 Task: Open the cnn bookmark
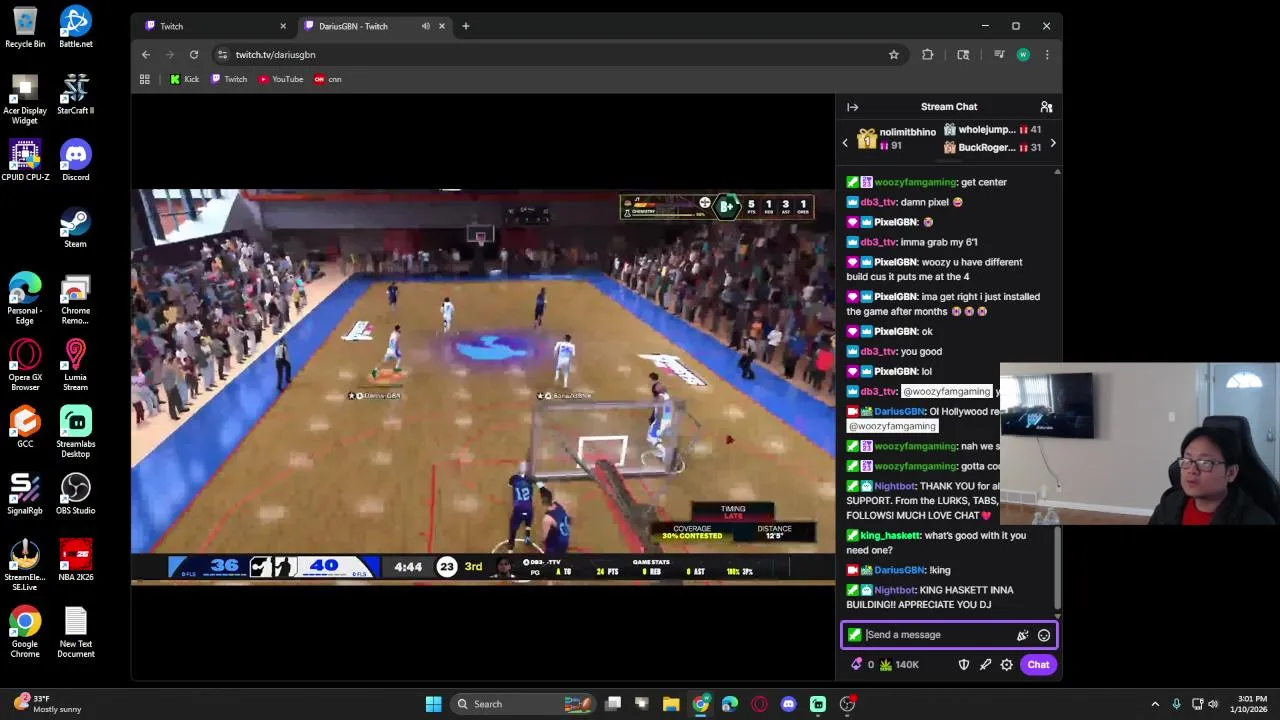pos(328,79)
